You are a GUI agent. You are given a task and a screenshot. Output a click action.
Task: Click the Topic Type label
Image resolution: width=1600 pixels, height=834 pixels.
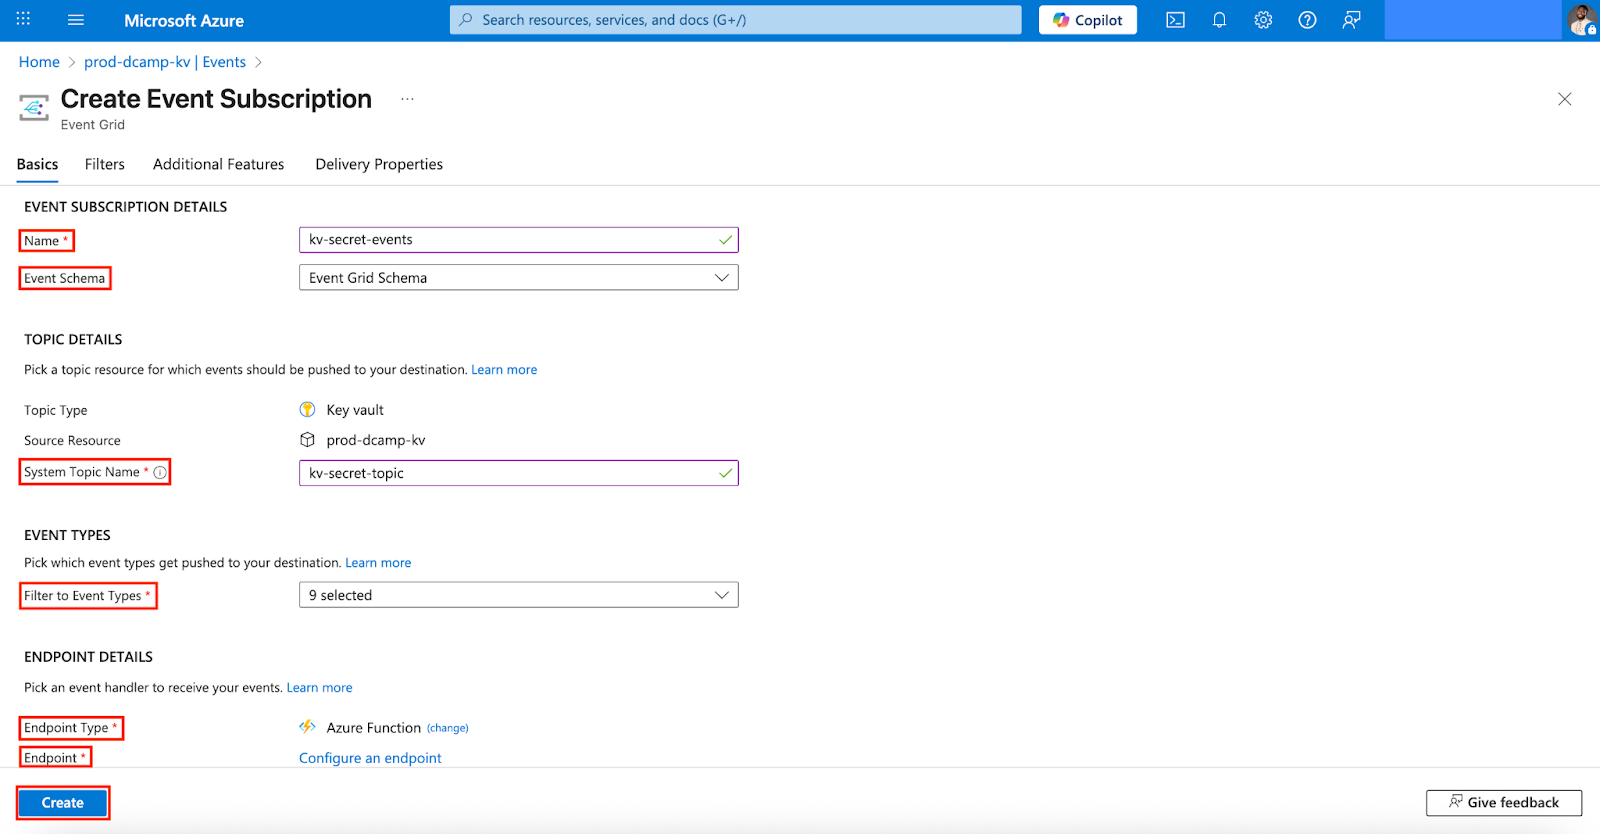[56, 410]
